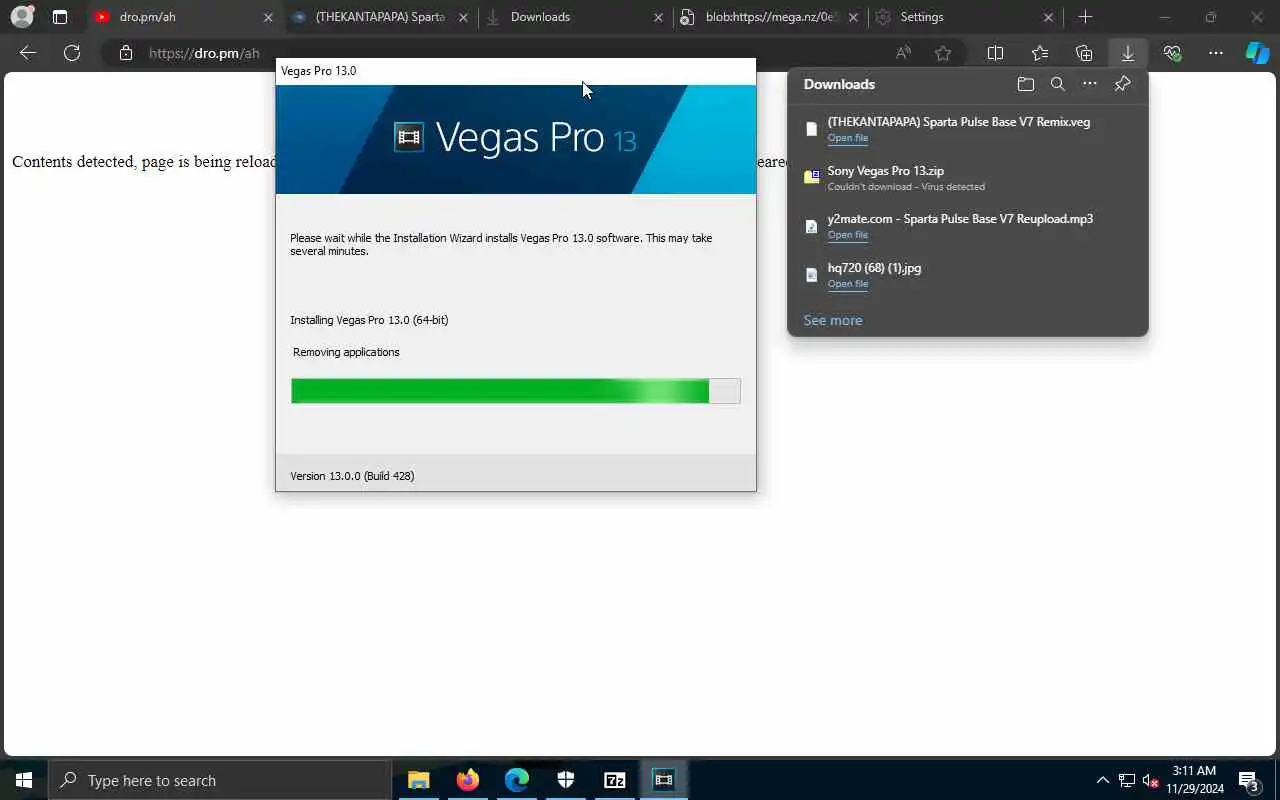Click the Type here to search box
1280x800 pixels.
click(220, 780)
